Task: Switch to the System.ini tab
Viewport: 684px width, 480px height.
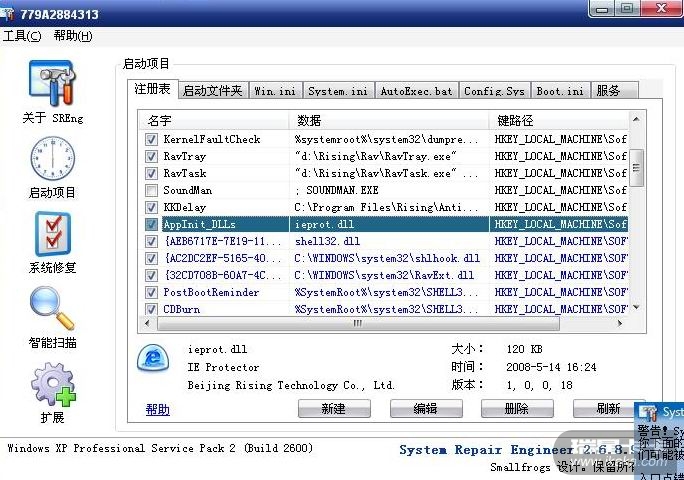Action: click(x=338, y=91)
